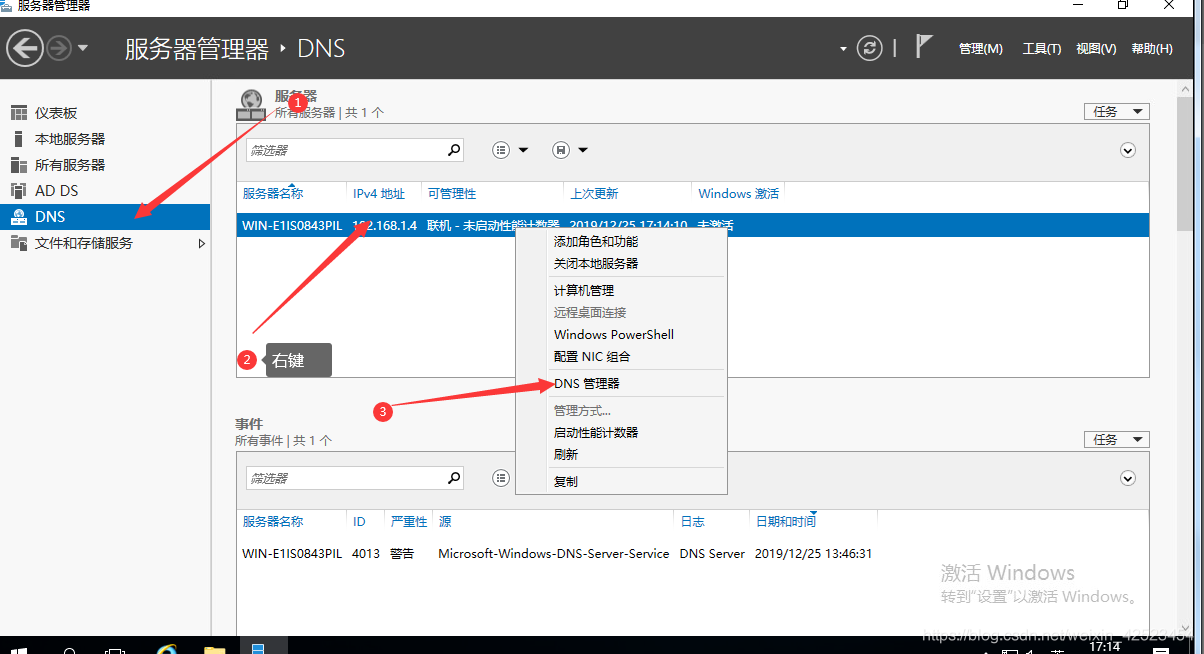The height and width of the screenshot is (654, 1204).
Task: Click events list view options icon
Action: tap(502, 478)
